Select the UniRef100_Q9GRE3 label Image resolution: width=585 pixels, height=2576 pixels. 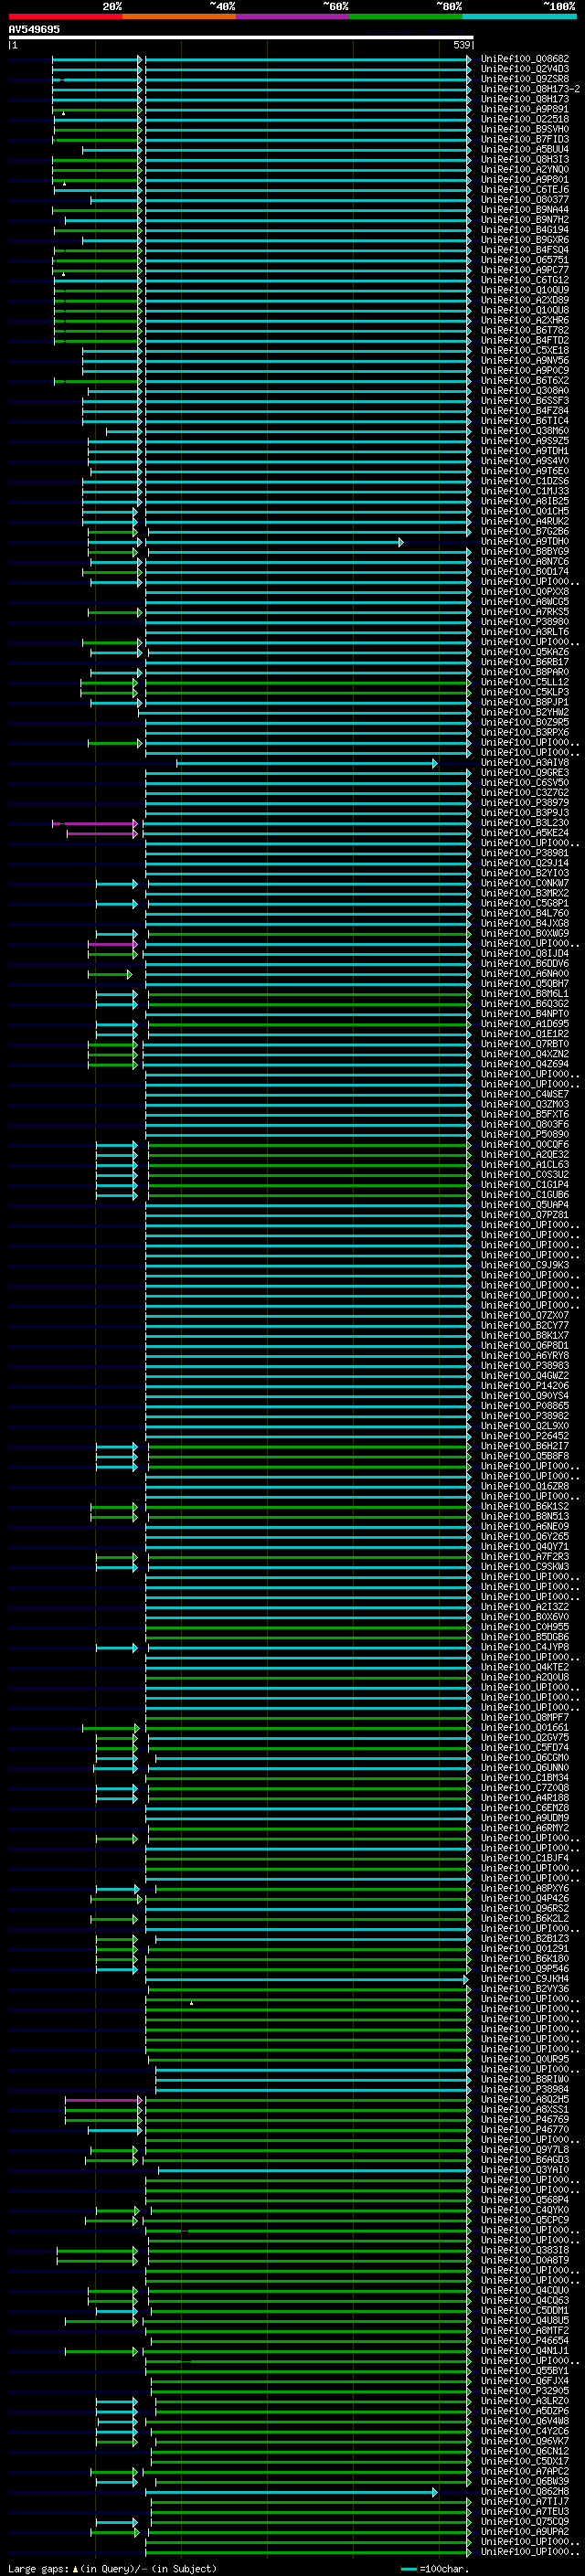pos(525,773)
